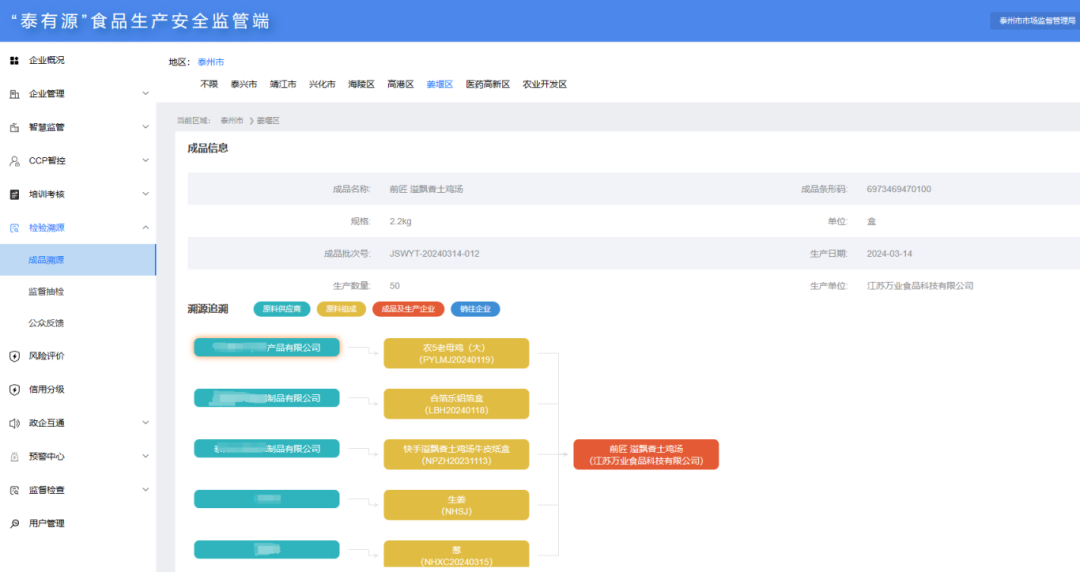Click the 培训考核 document icon
The height and width of the screenshot is (572, 1080).
point(14,194)
